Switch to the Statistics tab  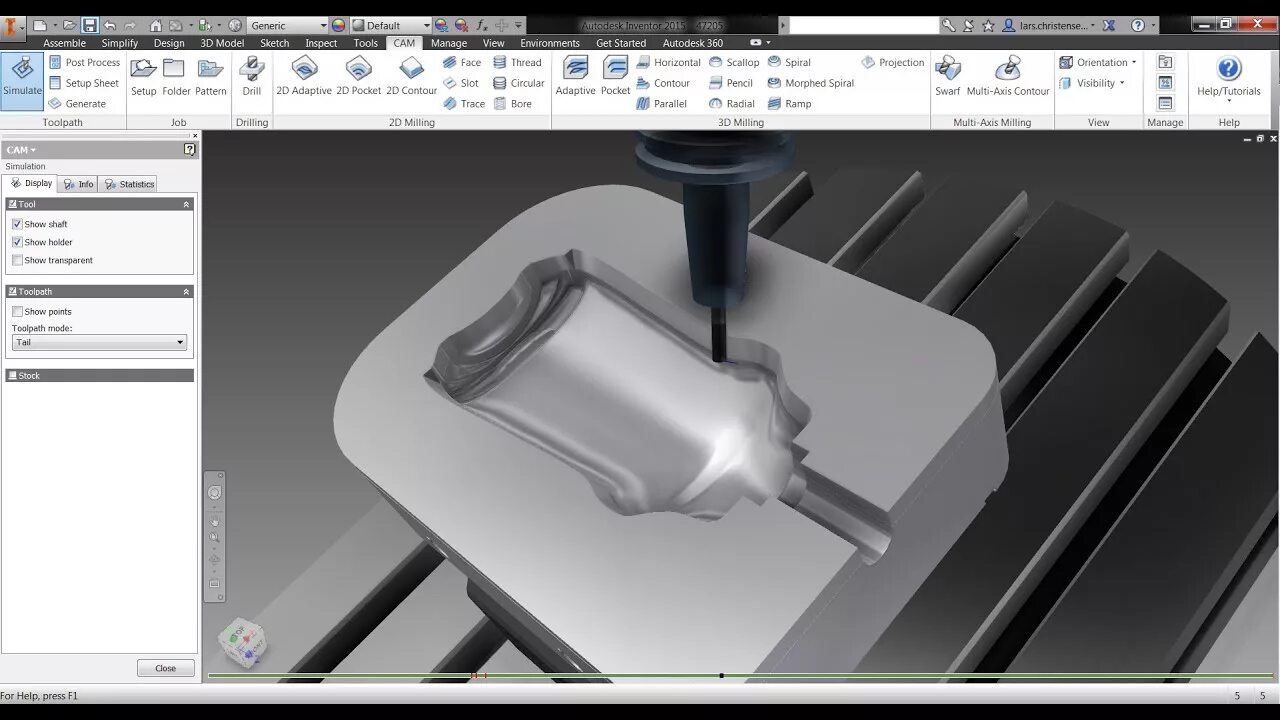coord(129,184)
